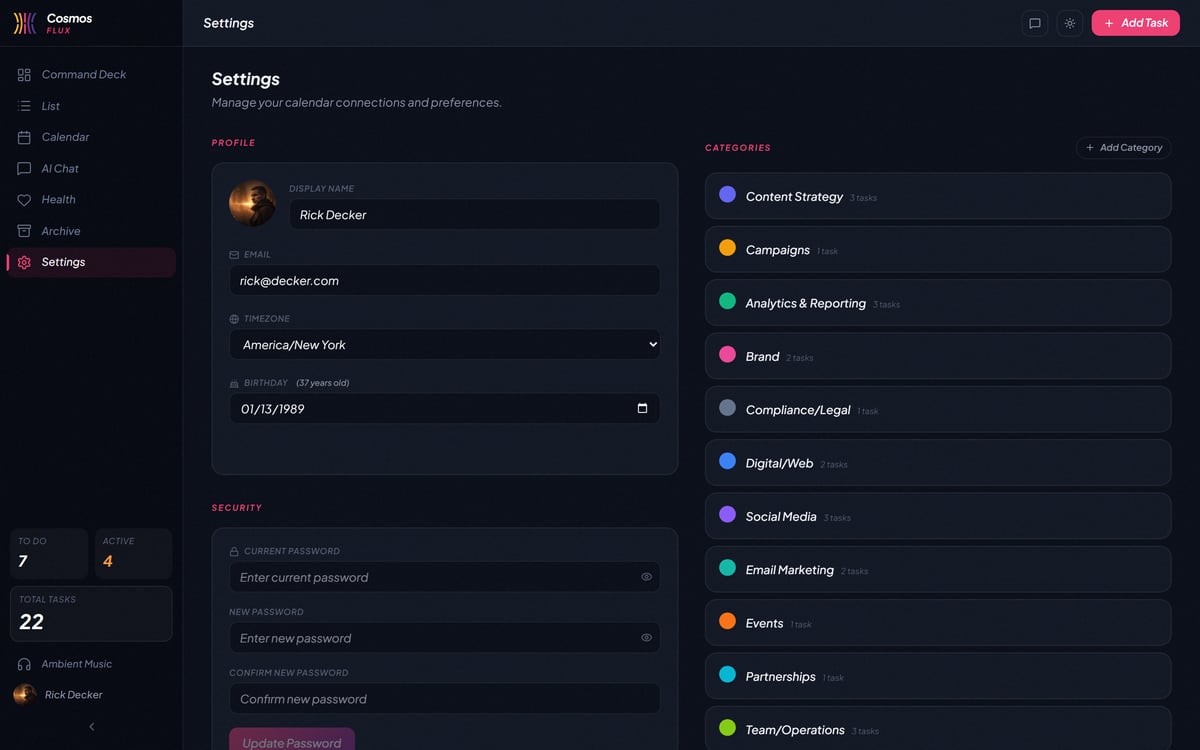This screenshot has width=1200, height=750.
Task: Click Rick Decker's profile avatar photo
Action: [x=252, y=203]
